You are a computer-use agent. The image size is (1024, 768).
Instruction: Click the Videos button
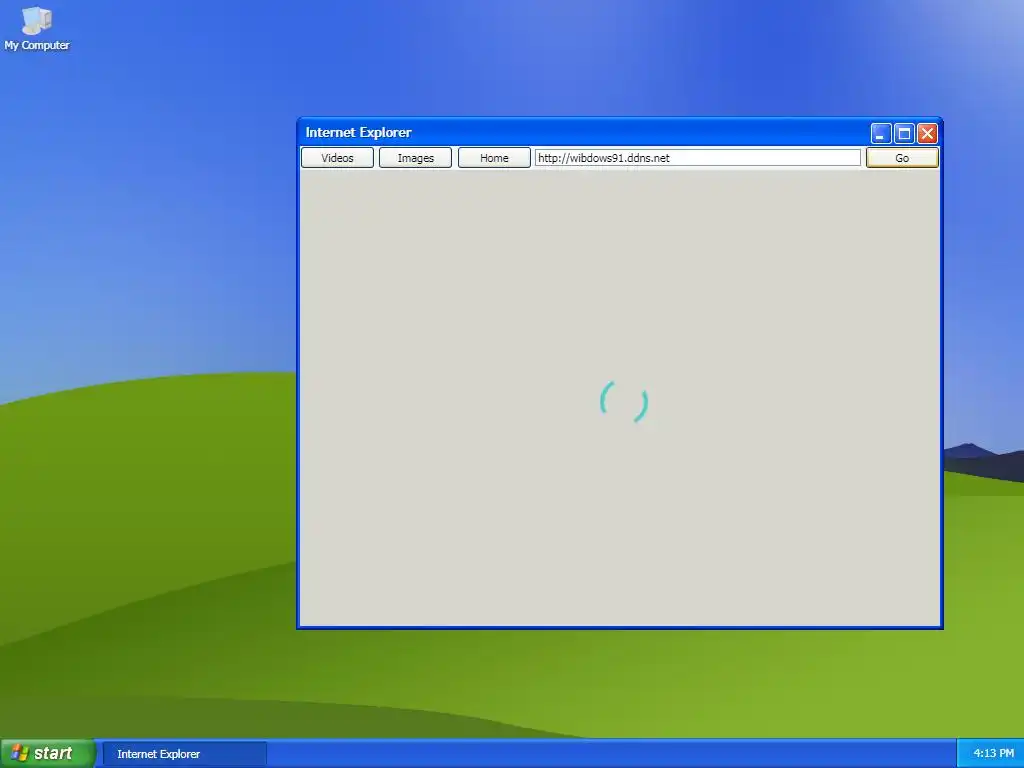[337, 158]
